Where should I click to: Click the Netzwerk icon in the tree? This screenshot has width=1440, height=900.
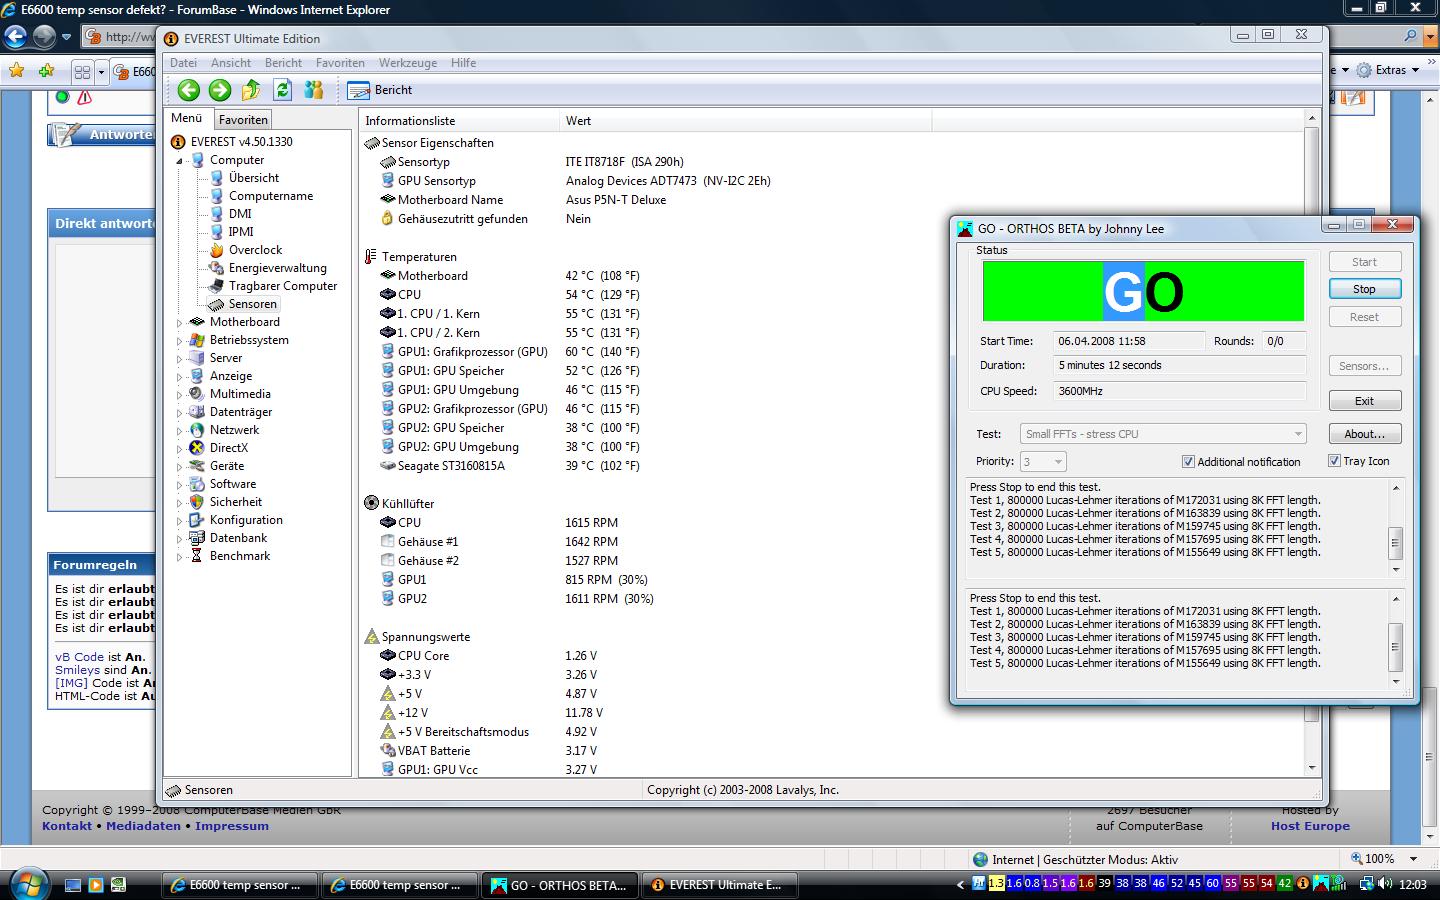click(197, 430)
